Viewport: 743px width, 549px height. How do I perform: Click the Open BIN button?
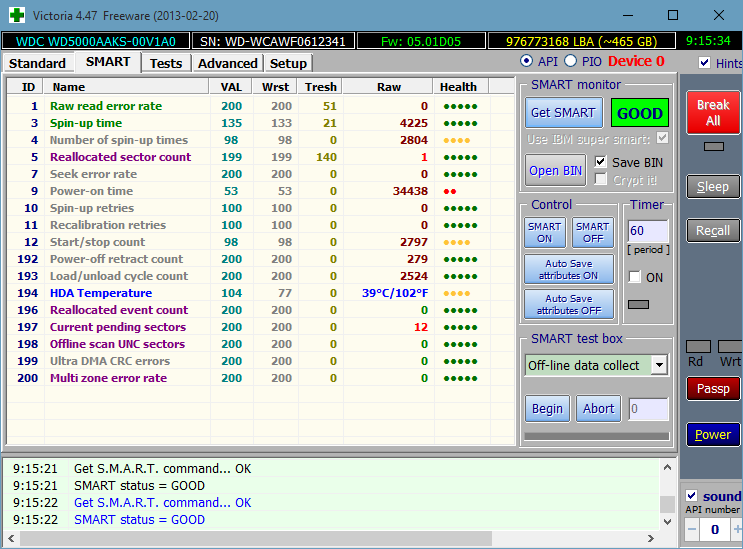[555, 171]
